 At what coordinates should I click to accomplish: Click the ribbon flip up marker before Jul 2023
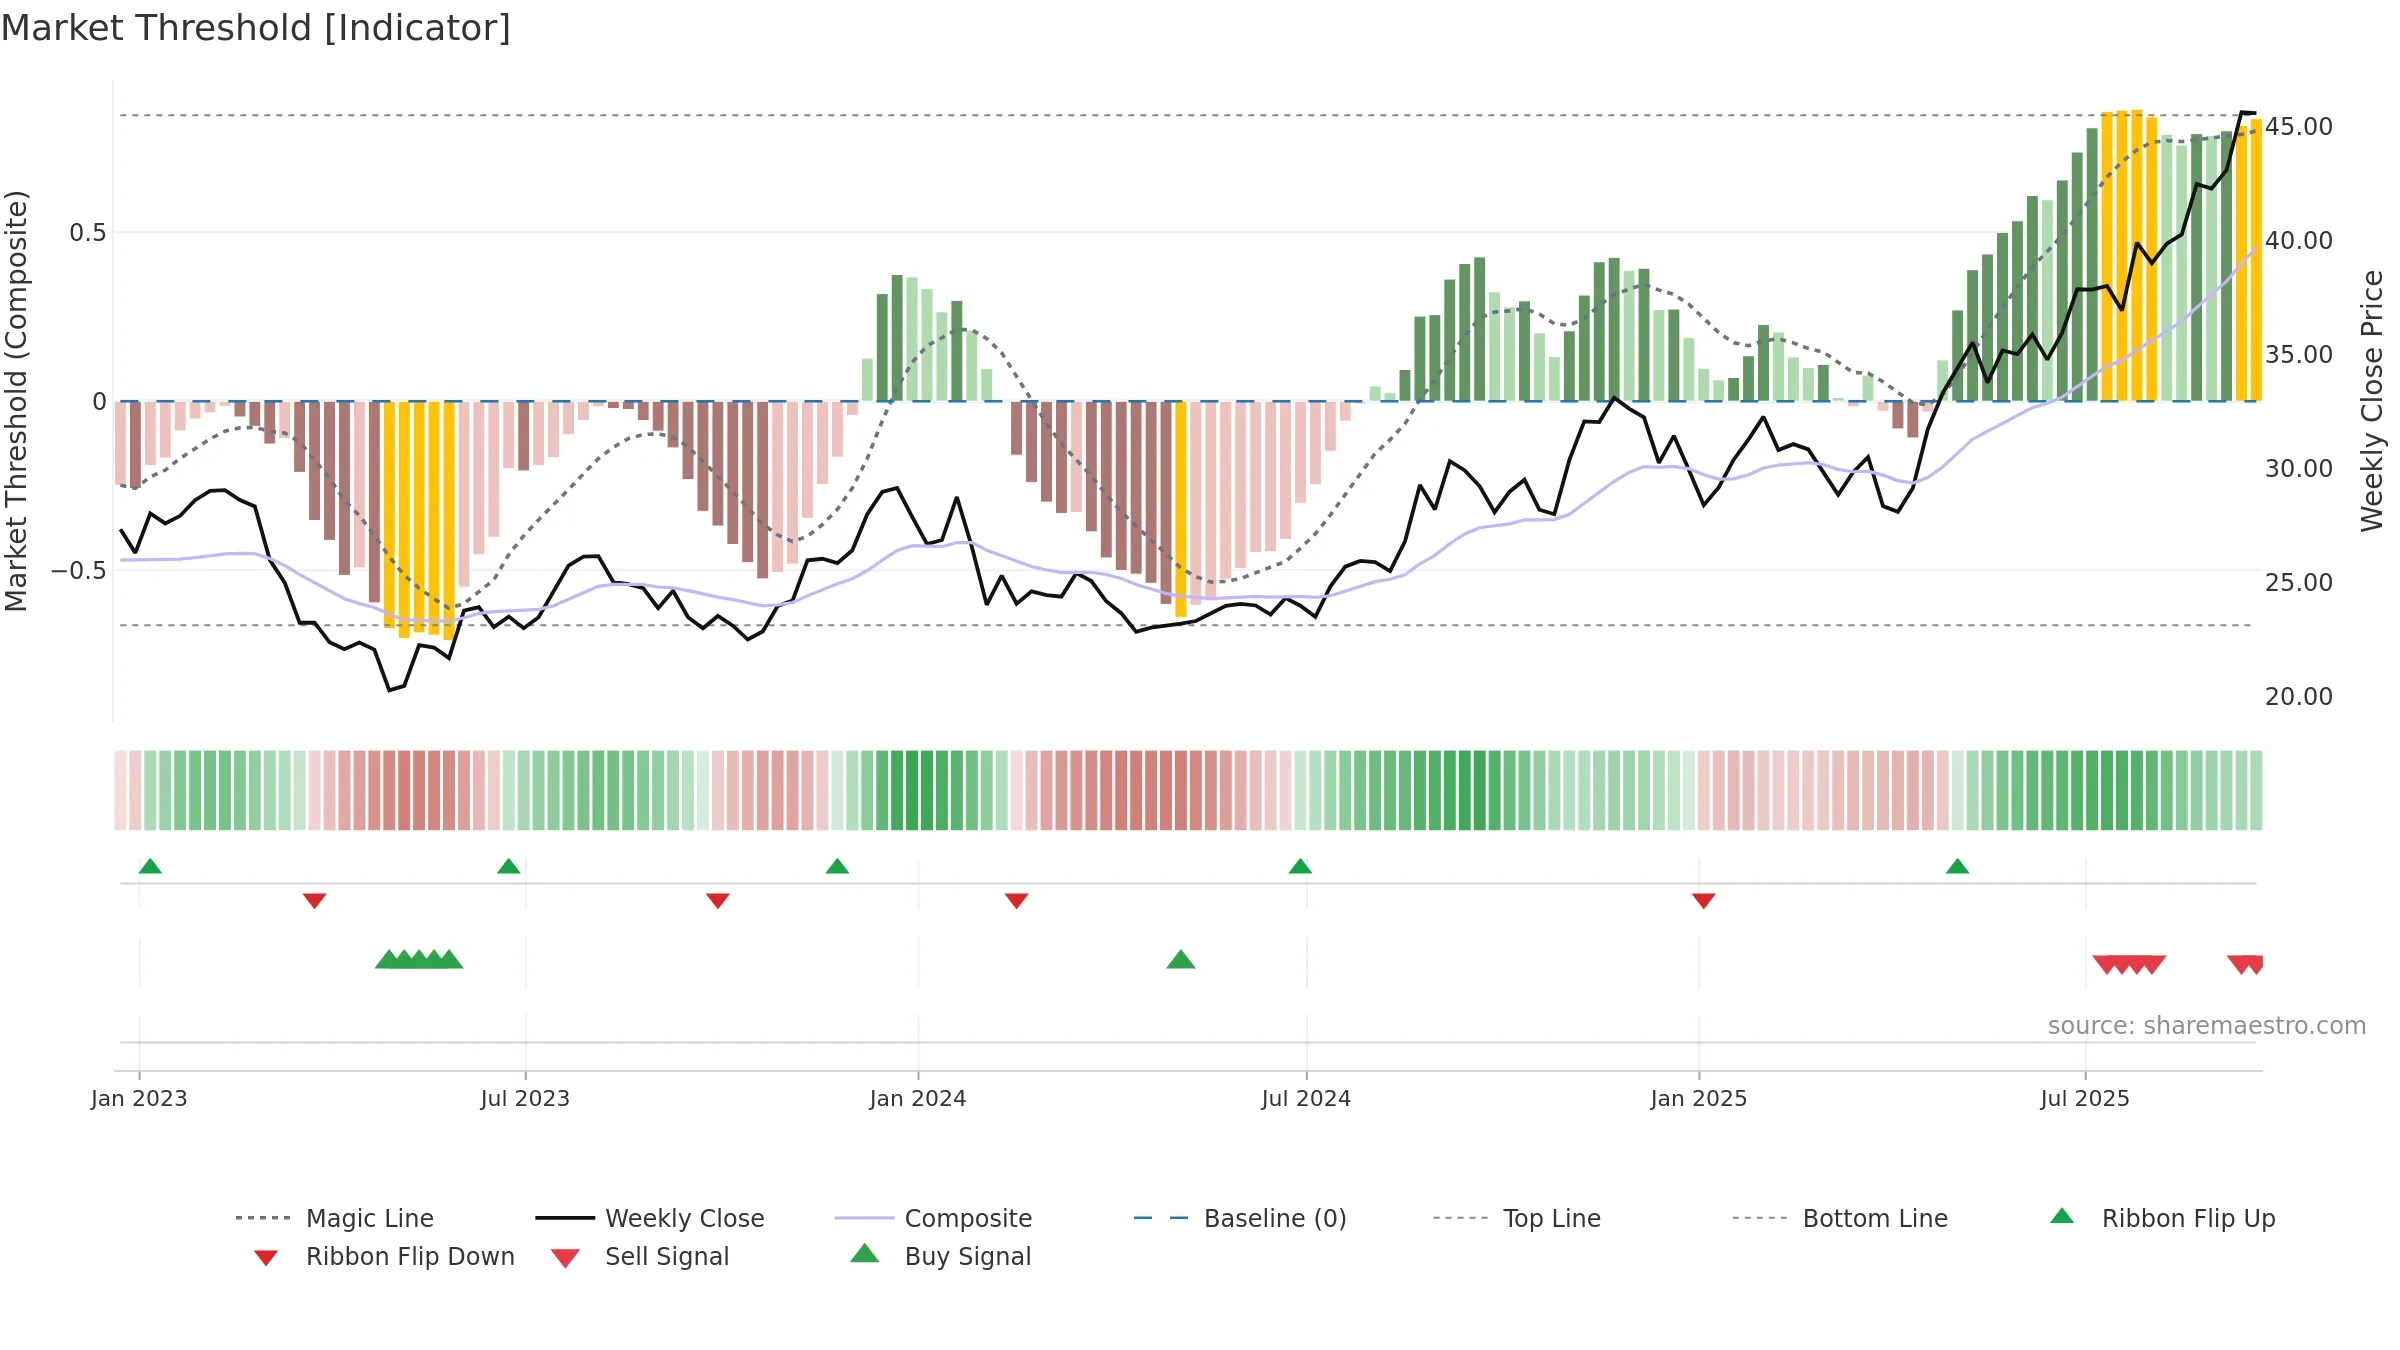click(508, 866)
